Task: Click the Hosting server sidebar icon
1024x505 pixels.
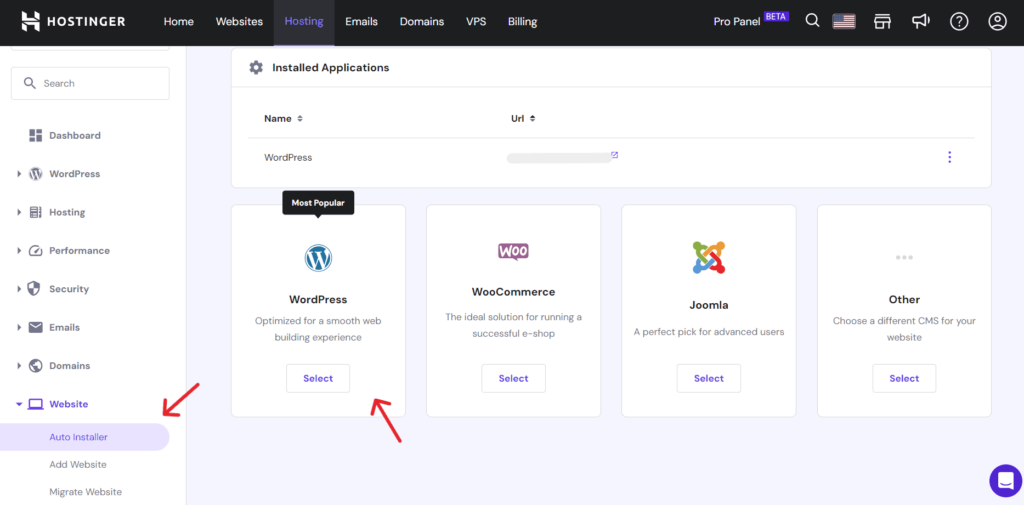Action: coord(36,212)
